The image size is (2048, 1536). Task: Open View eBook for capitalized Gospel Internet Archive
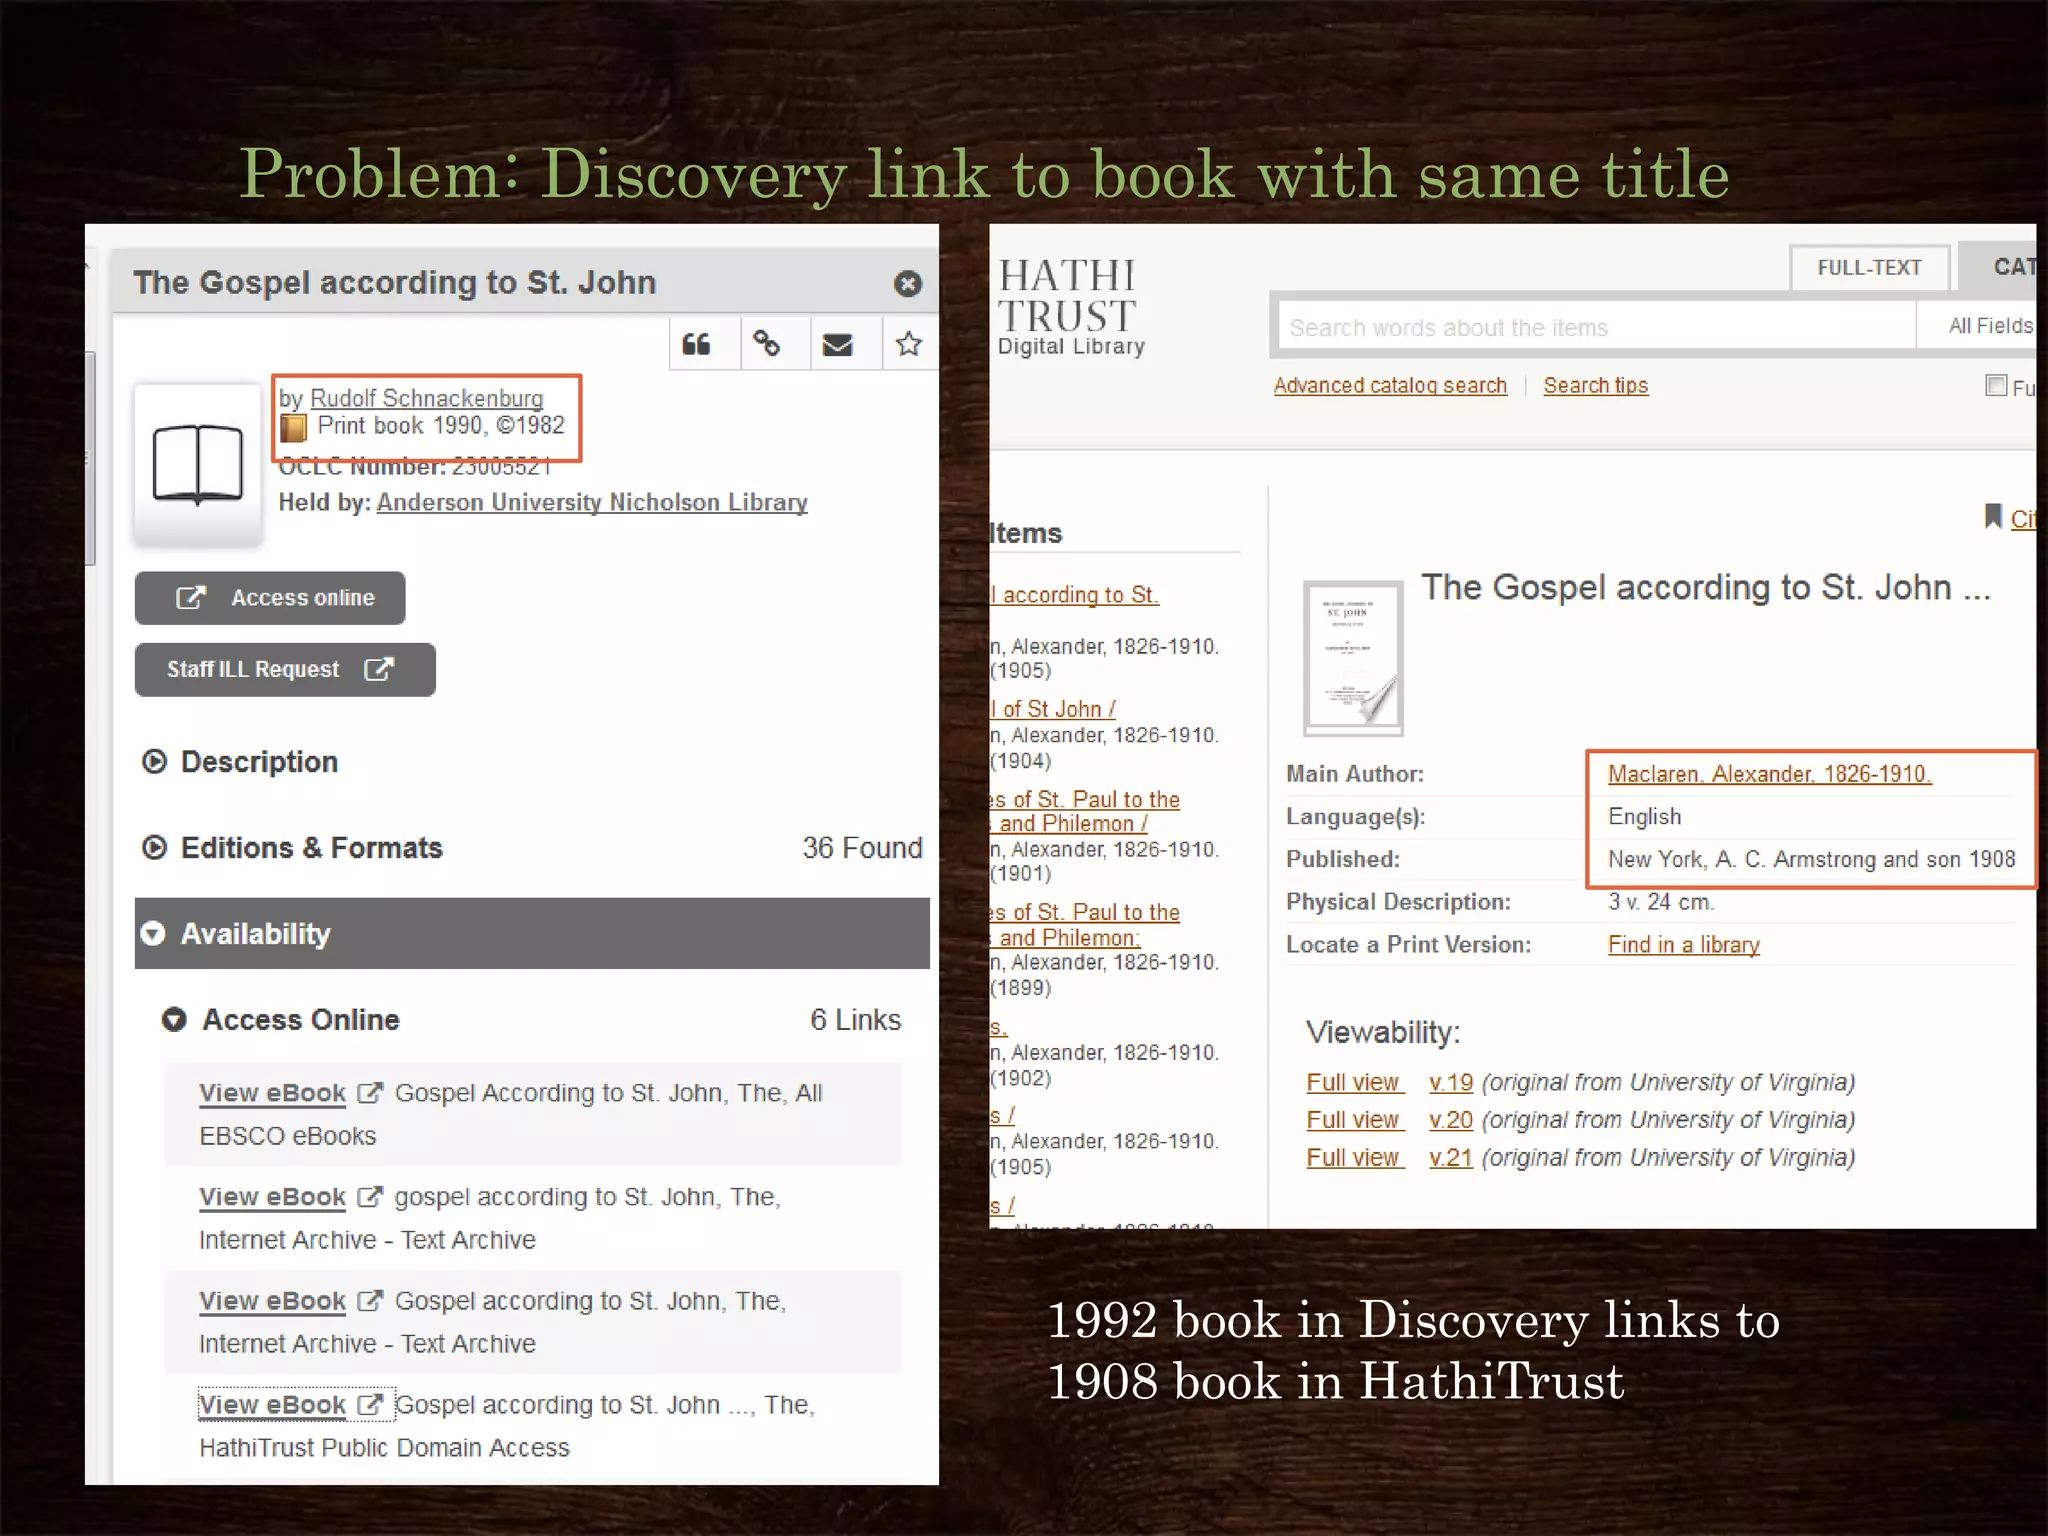coord(272,1301)
